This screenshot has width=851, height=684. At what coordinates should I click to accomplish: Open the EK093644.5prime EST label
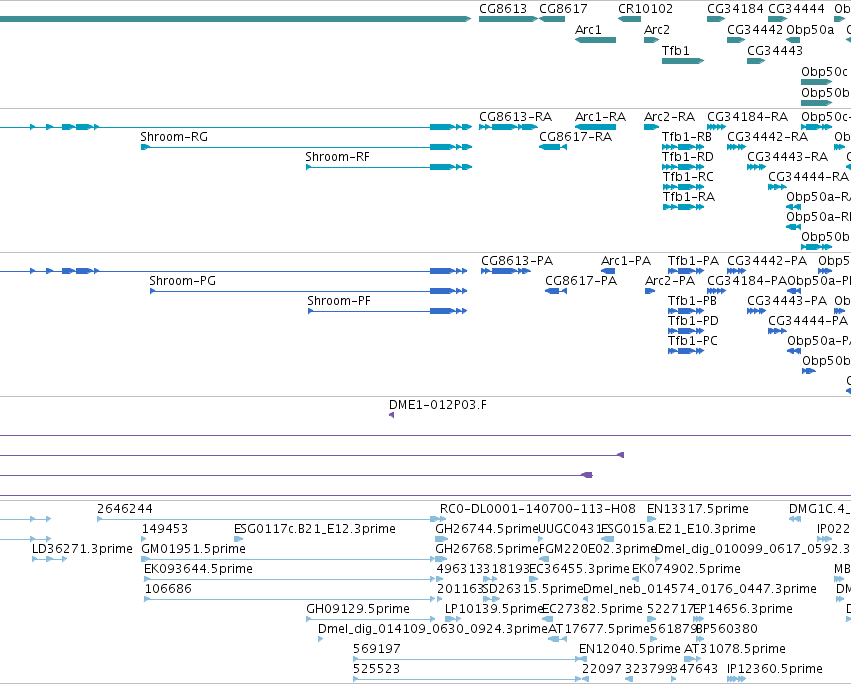198,569
